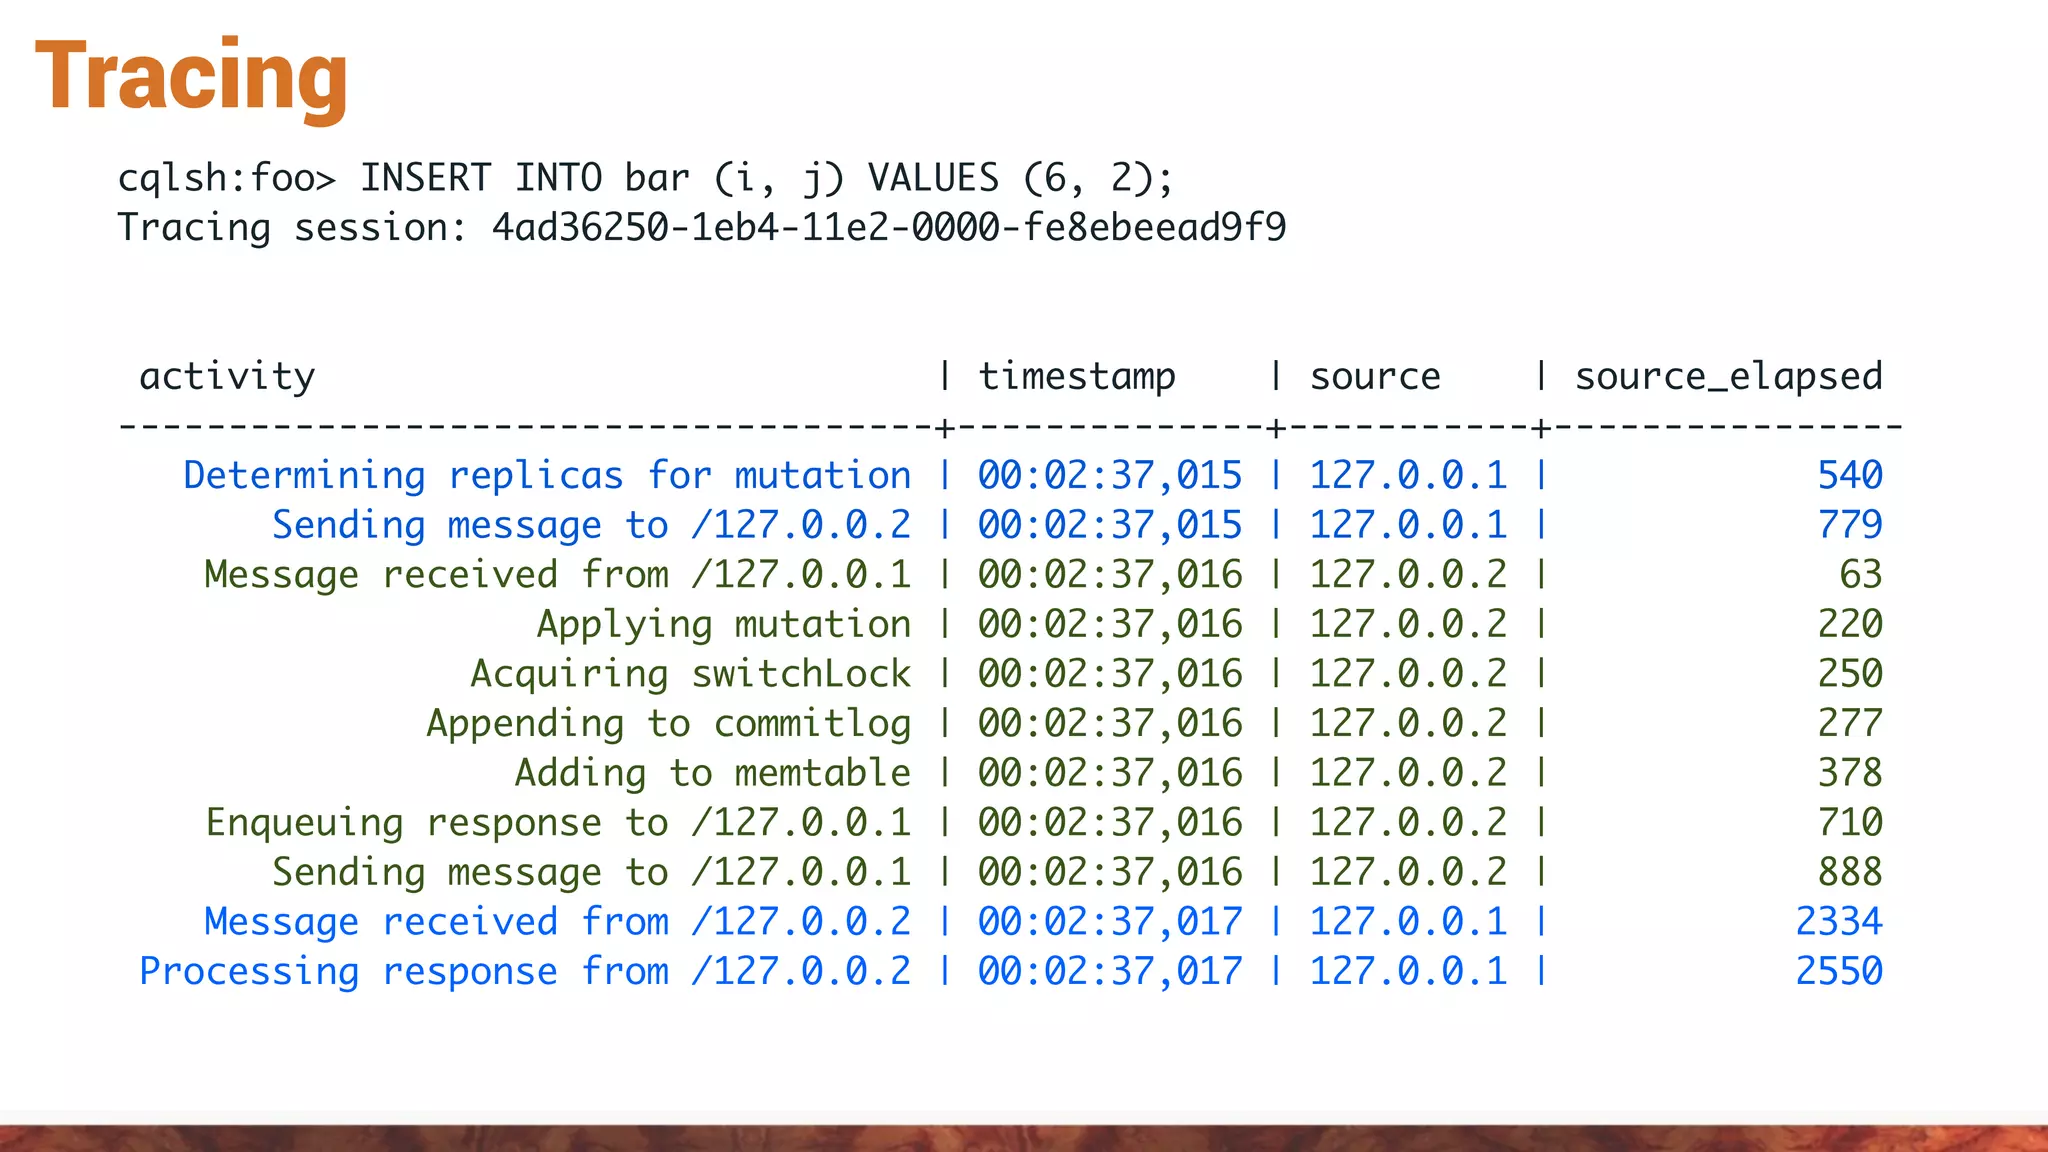The height and width of the screenshot is (1152, 2048).
Task: Select "Determining replicas for mutation" activity
Action: click(x=547, y=475)
